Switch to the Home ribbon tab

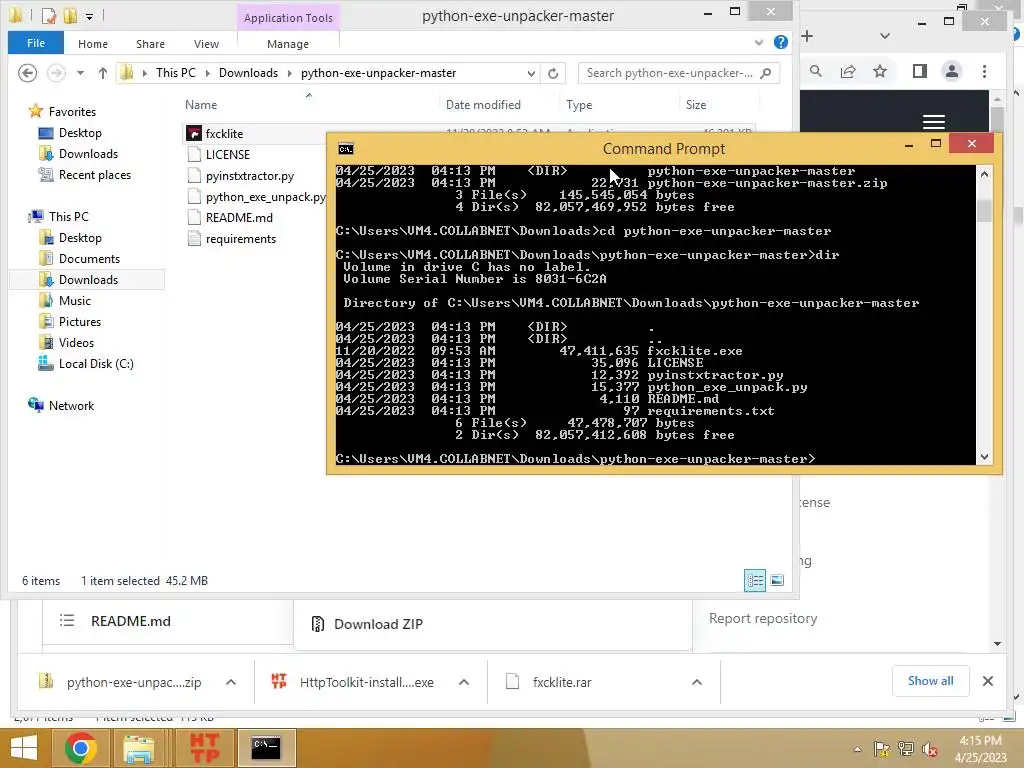click(93, 44)
